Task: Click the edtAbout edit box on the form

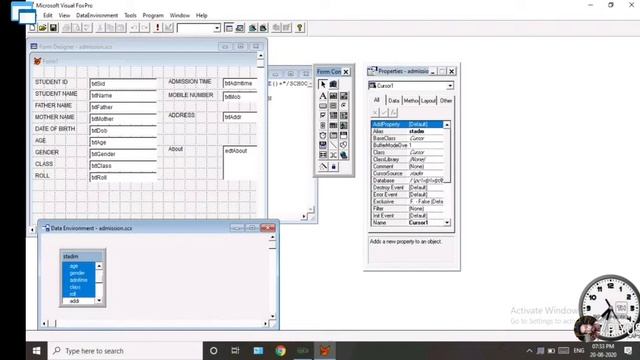Action: [x=240, y=162]
